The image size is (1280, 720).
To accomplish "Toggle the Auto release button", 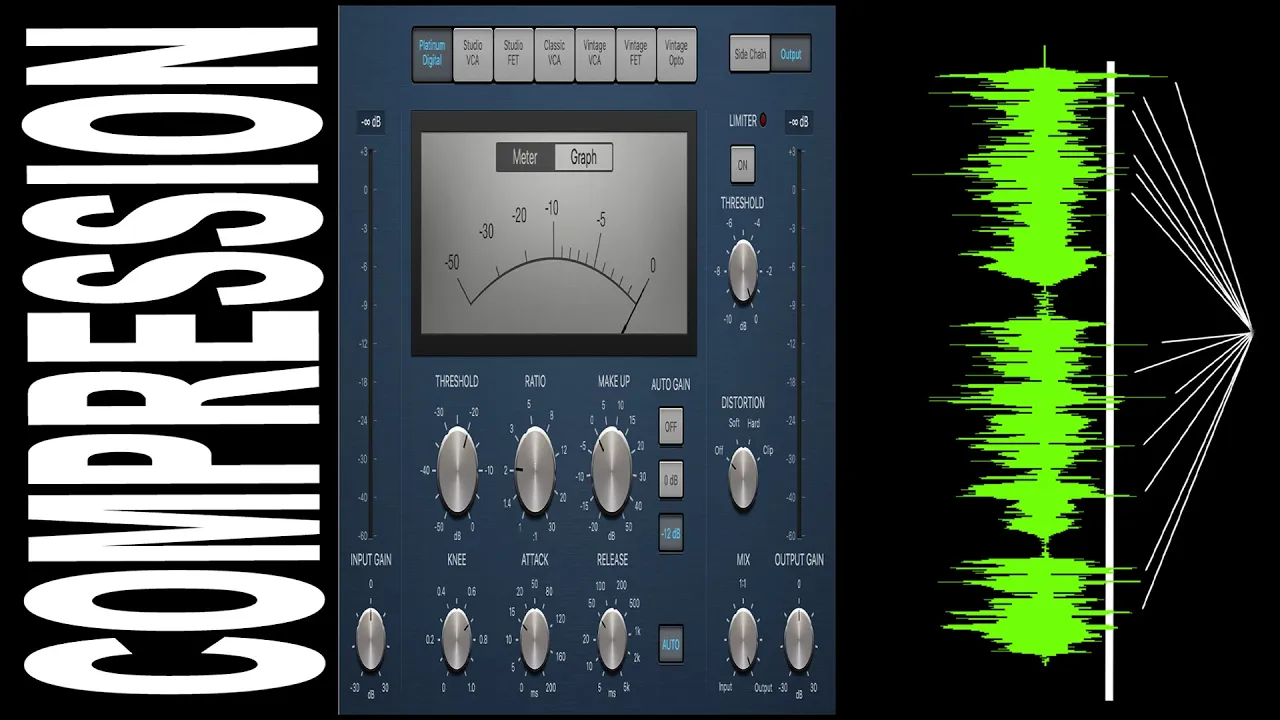I will [671, 645].
